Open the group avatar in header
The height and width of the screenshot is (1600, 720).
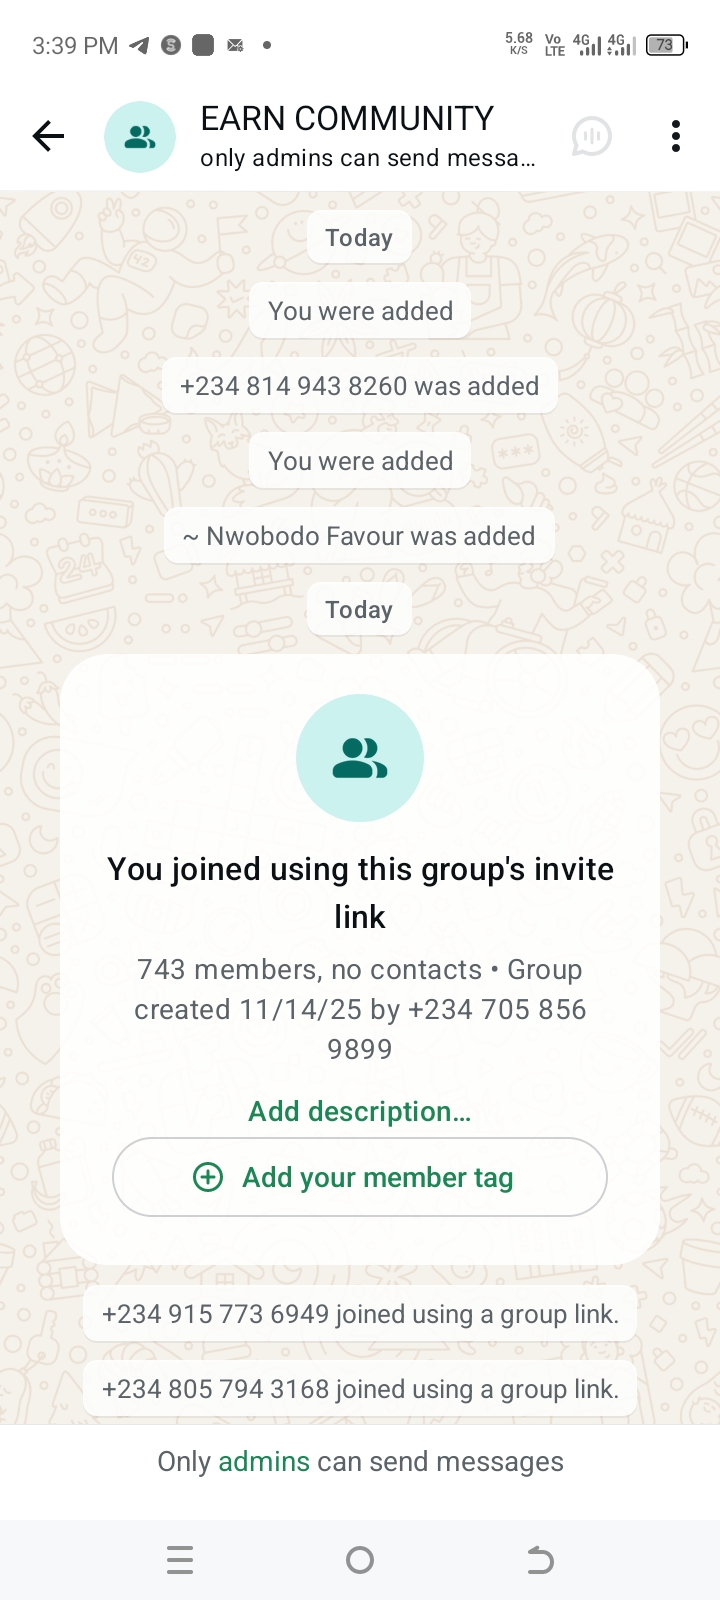[140, 137]
